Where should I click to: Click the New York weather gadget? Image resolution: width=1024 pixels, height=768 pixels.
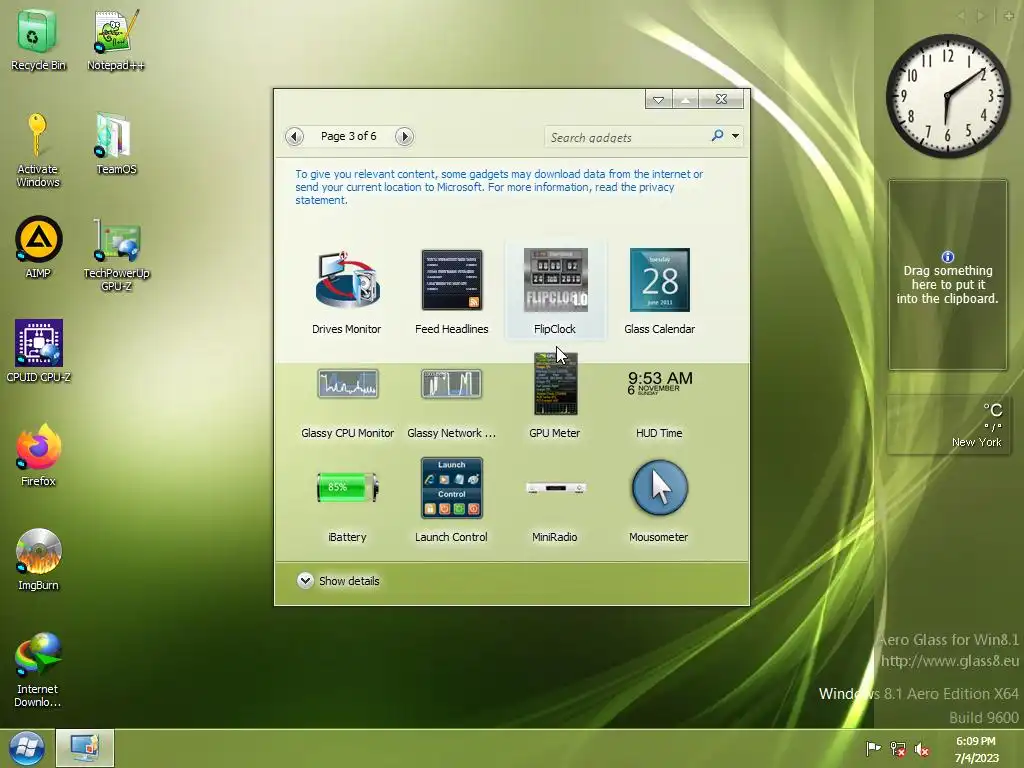click(x=948, y=424)
